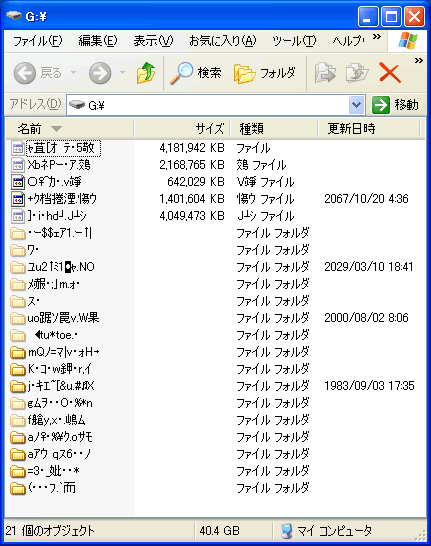
Task: Open the View (表示) menu
Action: click(153, 41)
